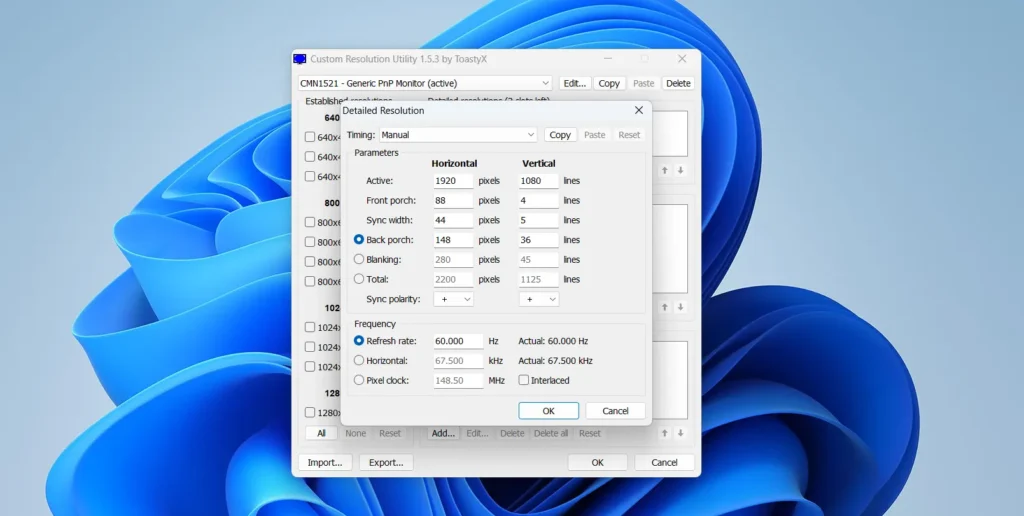
Task: Select the Pixel clock radio button
Action: tap(359, 380)
